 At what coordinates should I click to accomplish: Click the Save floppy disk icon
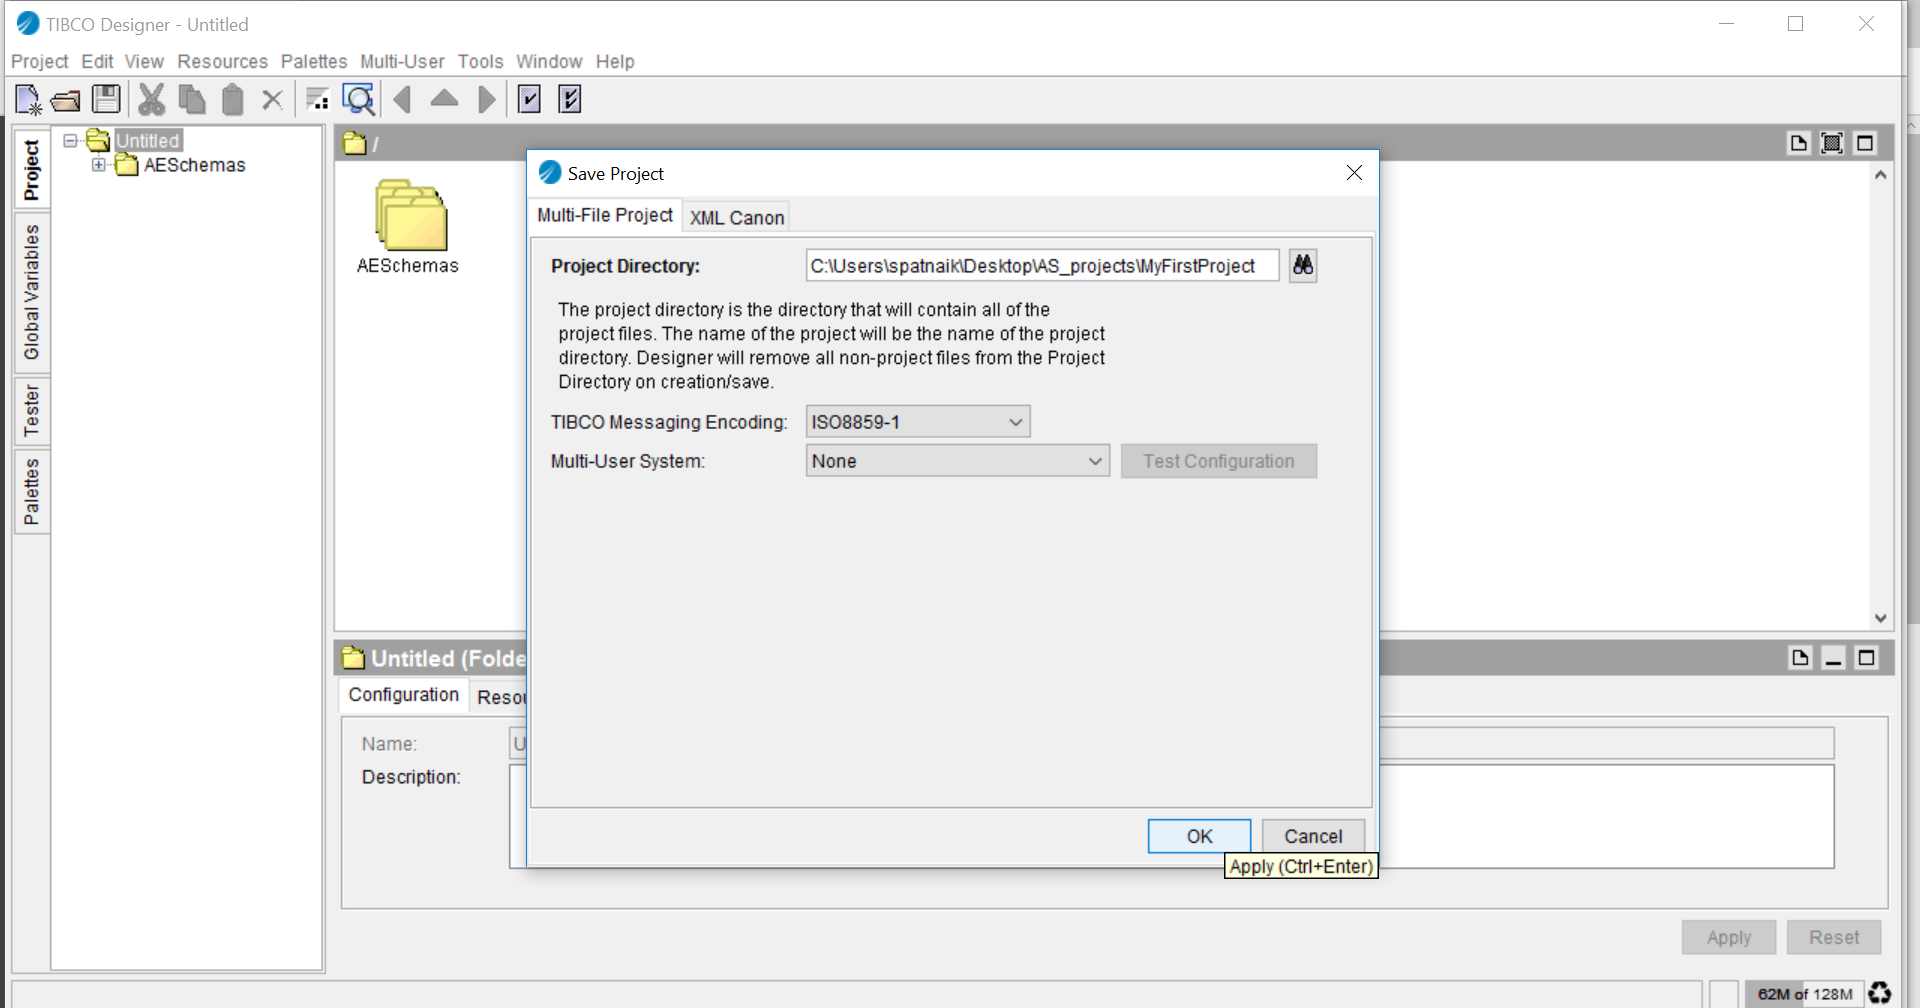pyautogui.click(x=106, y=99)
